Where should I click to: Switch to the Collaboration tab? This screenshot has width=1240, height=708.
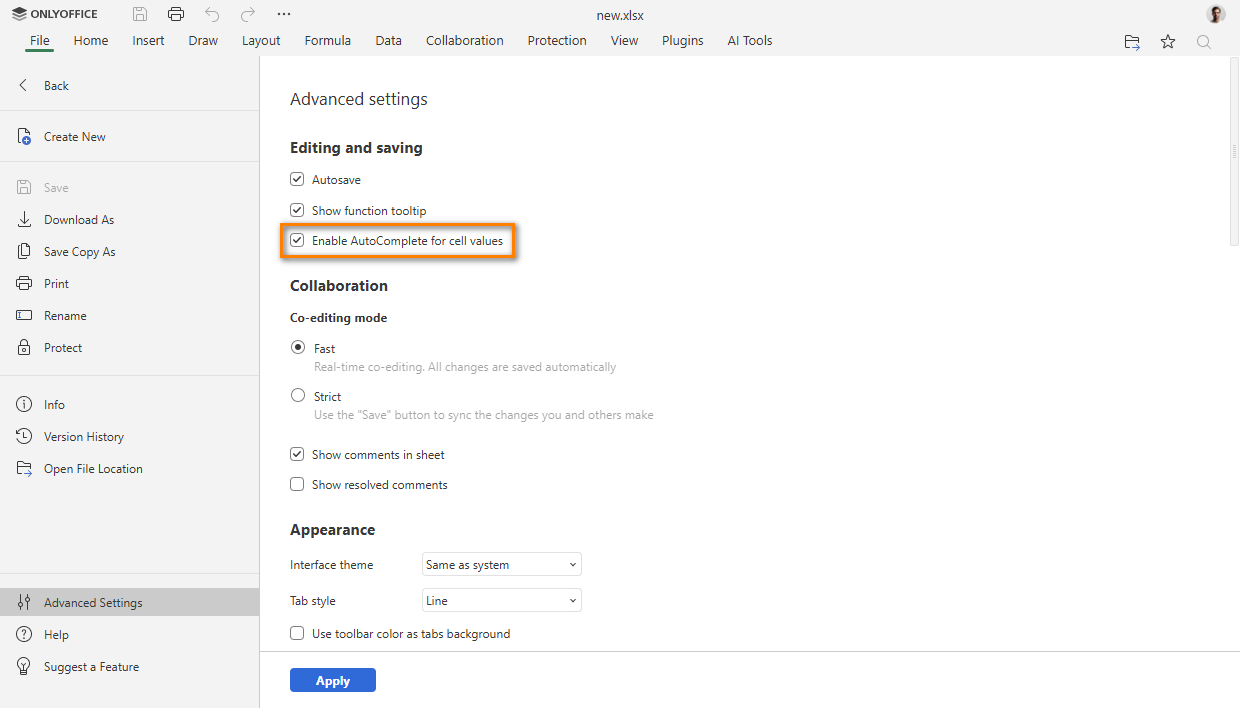[465, 41]
